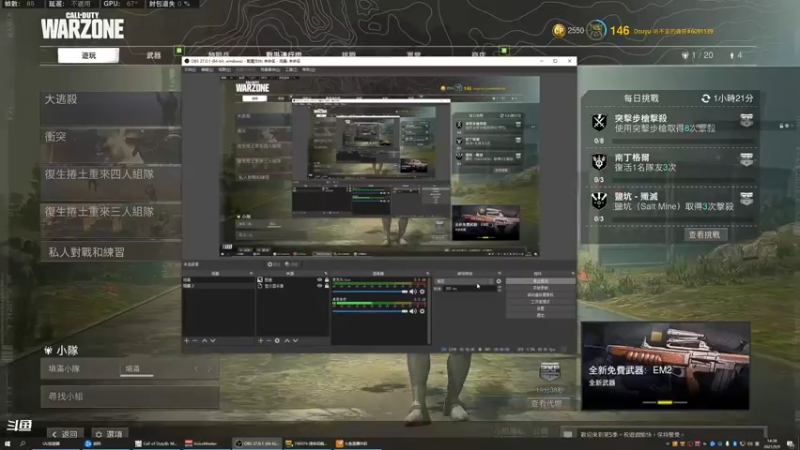Select the second scene in the Scenes list

tap(218, 286)
